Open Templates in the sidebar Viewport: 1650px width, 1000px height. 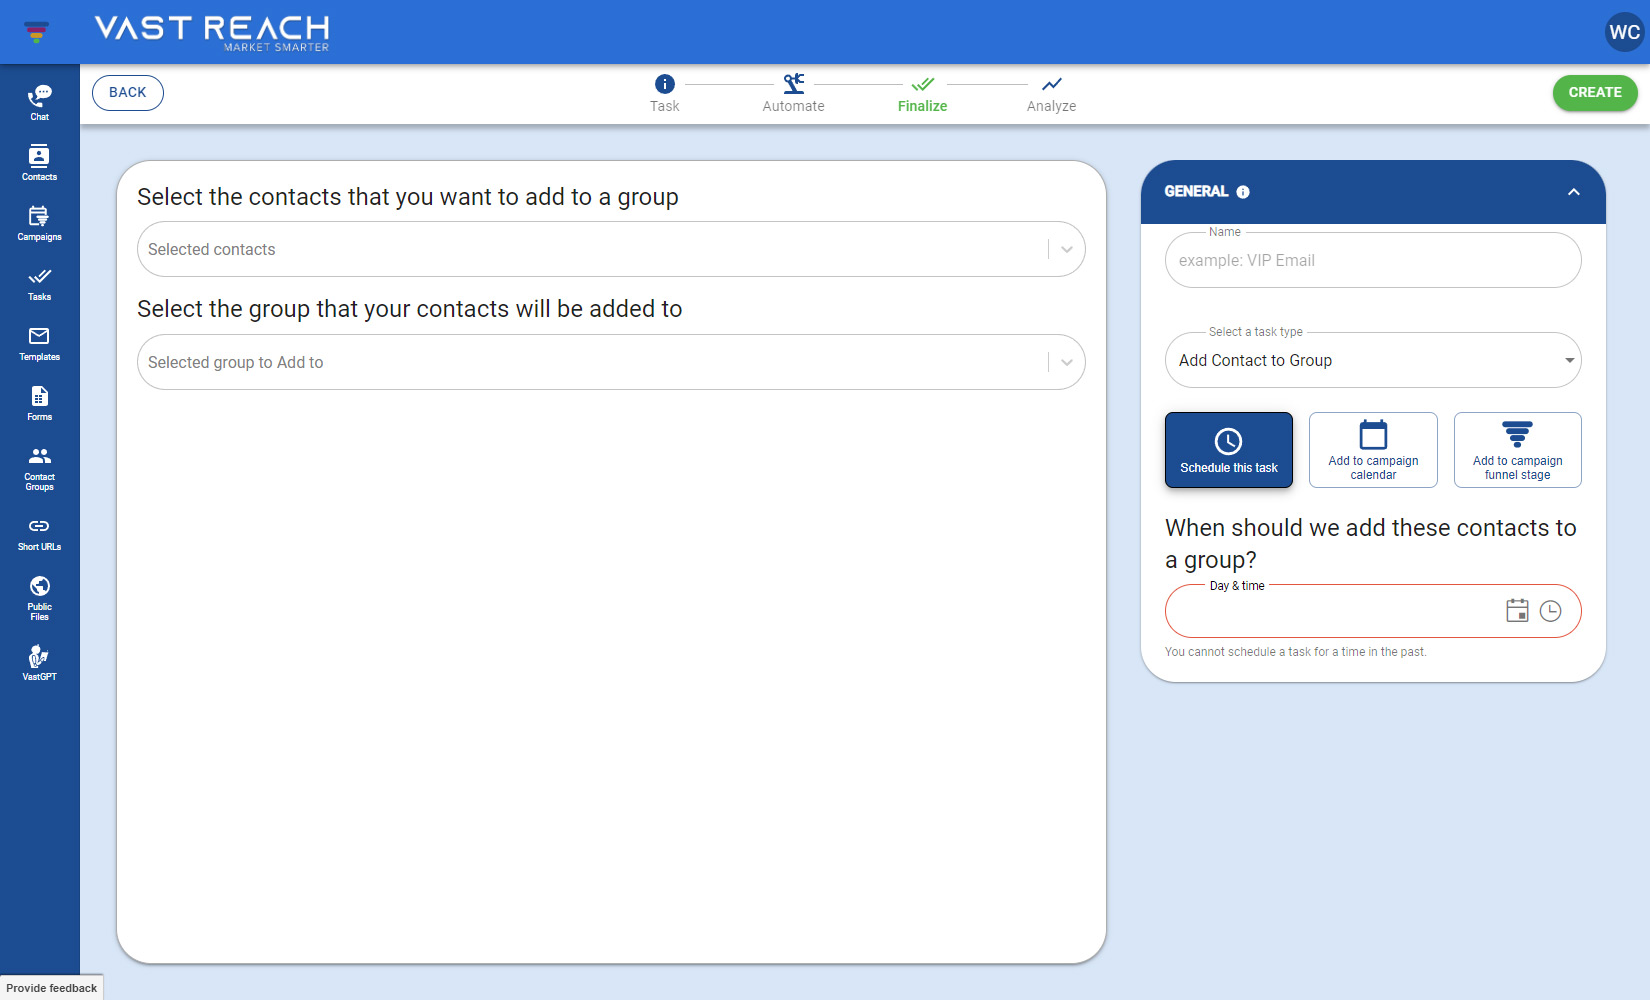(39, 343)
